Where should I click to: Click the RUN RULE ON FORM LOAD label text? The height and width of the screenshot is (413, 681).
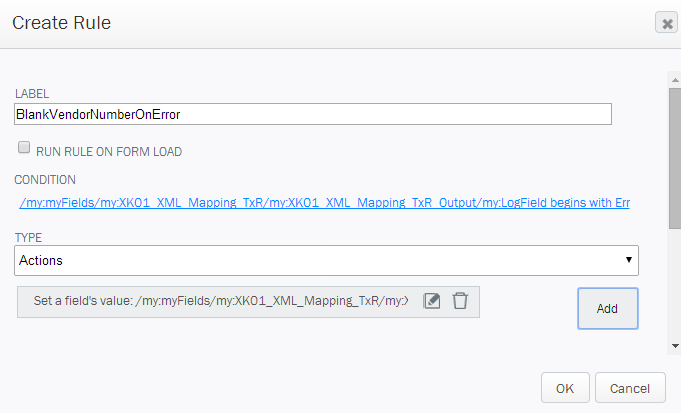pos(109,152)
